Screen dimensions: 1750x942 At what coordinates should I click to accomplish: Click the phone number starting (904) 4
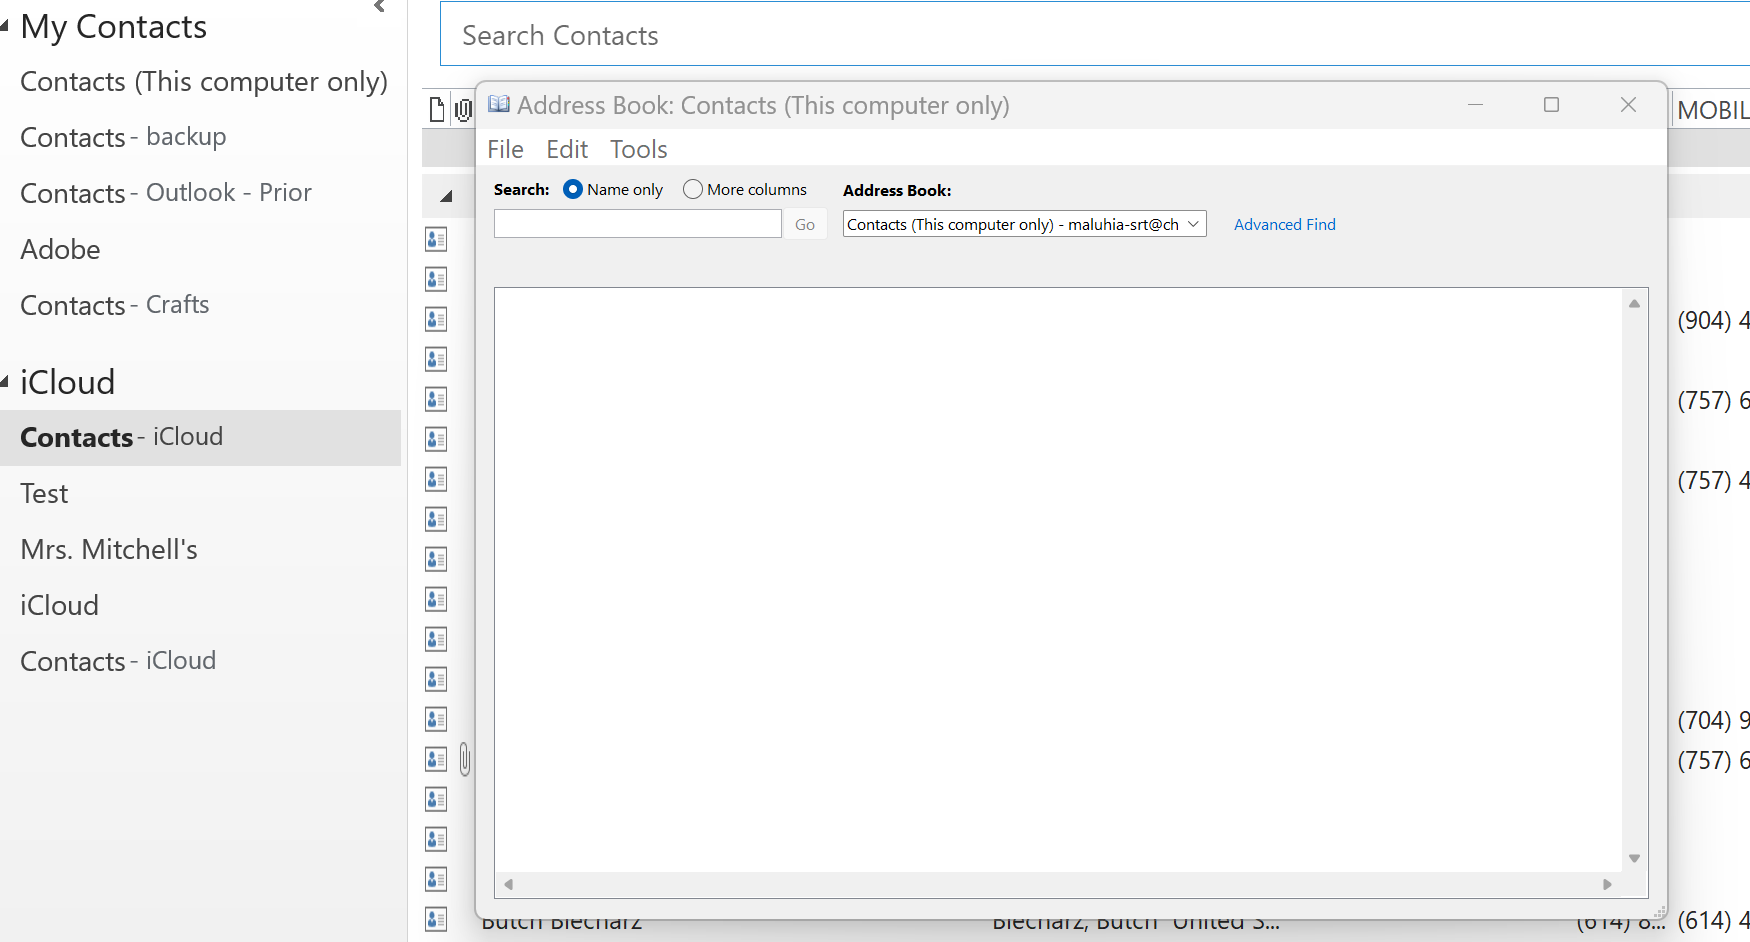pyautogui.click(x=1713, y=320)
